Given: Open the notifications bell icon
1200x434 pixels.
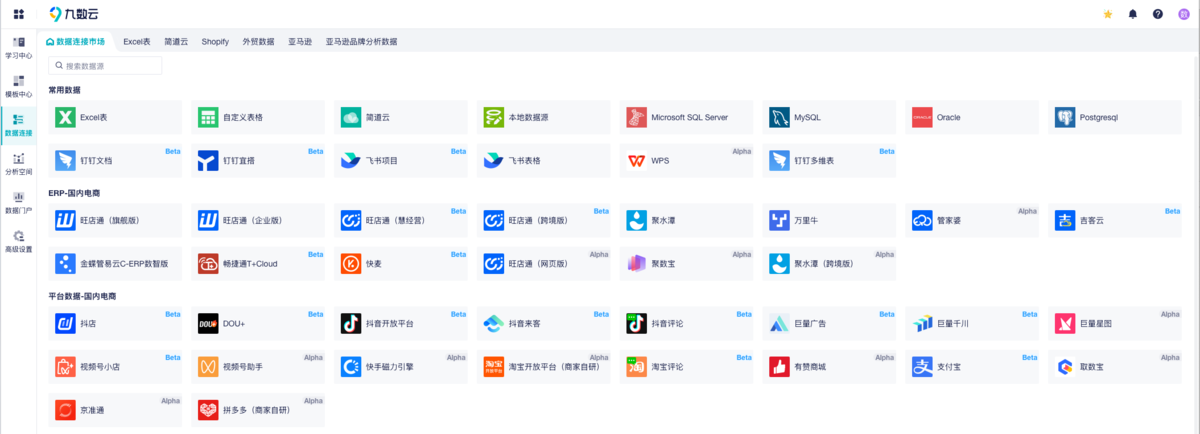Looking at the screenshot, I should tap(1133, 14).
